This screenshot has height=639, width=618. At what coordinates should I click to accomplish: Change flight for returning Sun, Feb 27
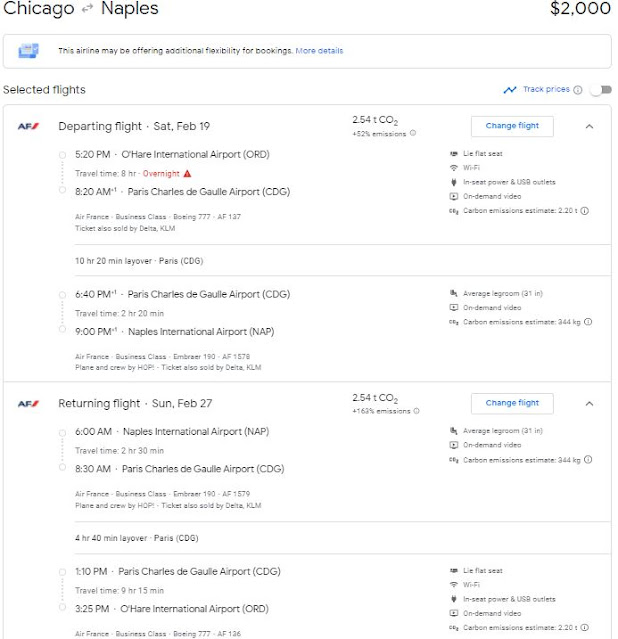[512, 403]
